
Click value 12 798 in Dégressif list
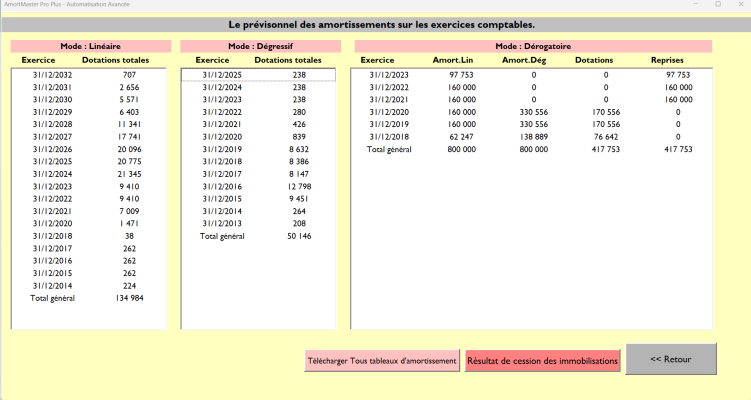click(x=299, y=186)
